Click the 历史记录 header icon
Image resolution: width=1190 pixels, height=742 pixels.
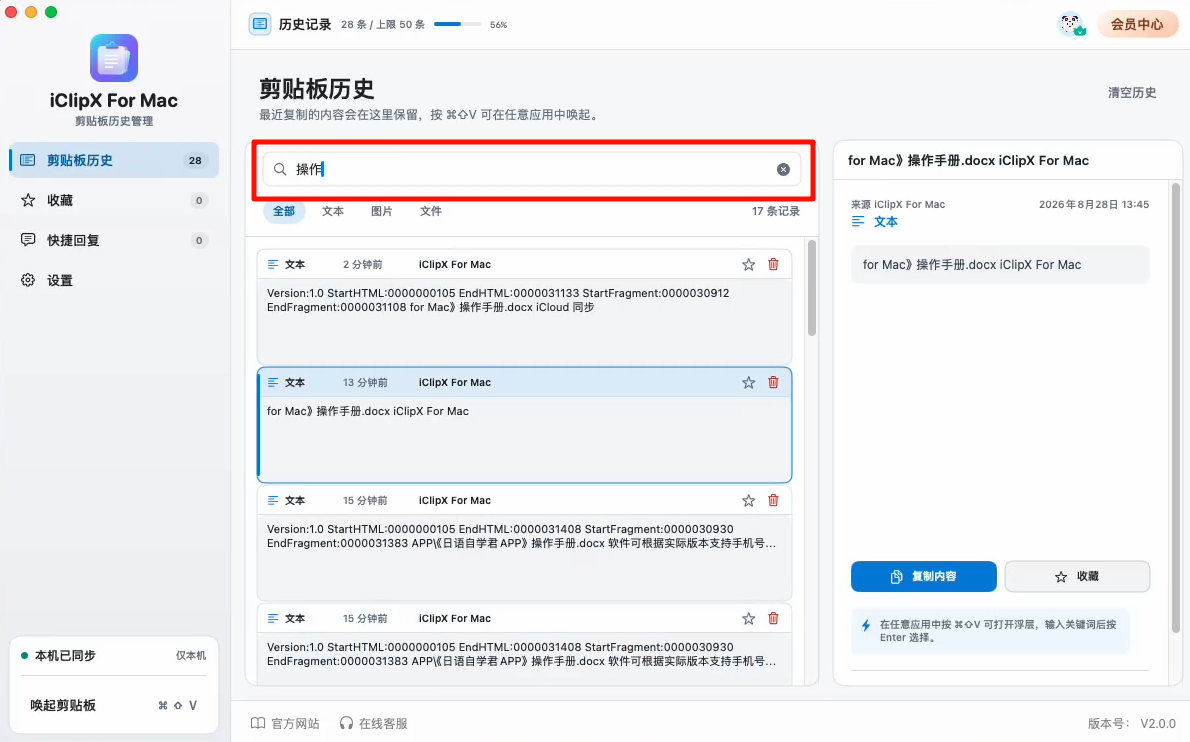(x=260, y=24)
